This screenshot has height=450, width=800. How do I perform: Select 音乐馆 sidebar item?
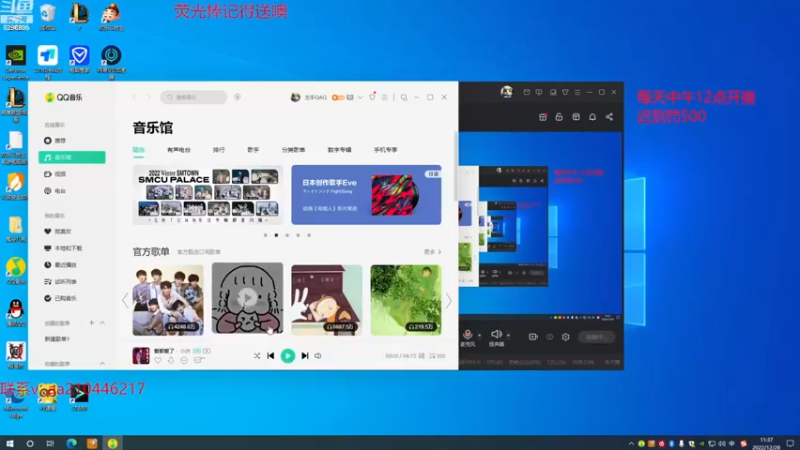pyautogui.click(x=72, y=157)
